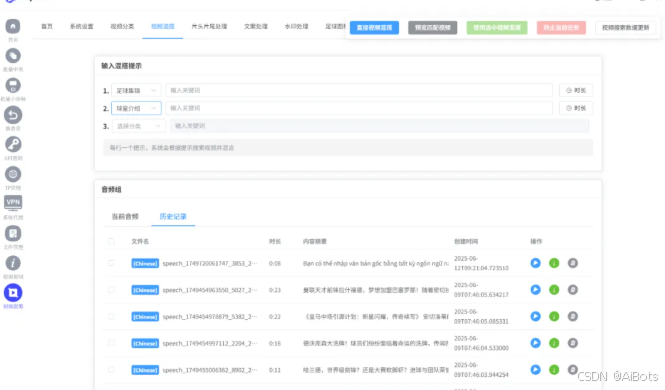The height and width of the screenshot is (390, 665).
Task: Switch to the 水印处理 tab
Action: (296, 26)
